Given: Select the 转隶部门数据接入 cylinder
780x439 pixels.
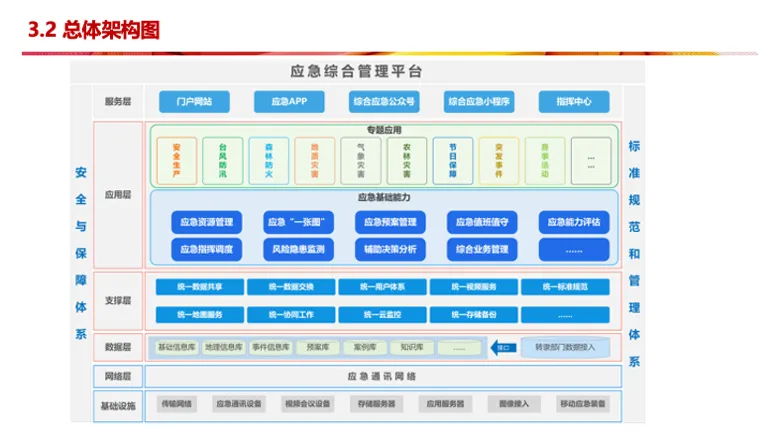Looking at the screenshot, I should (566, 347).
